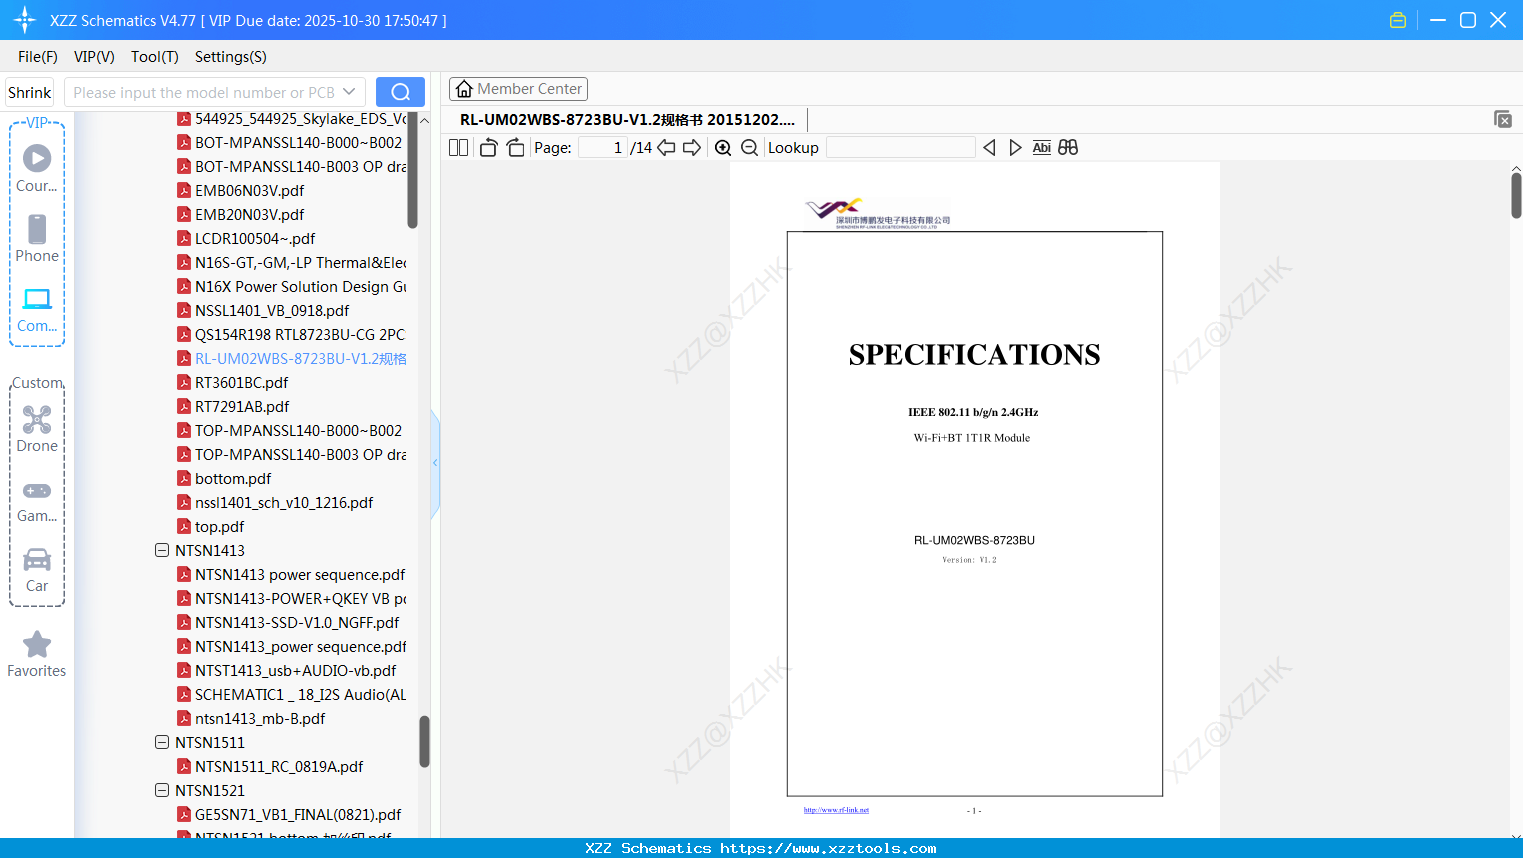The width and height of the screenshot is (1523, 858).
Task: Open the Settings(S) menu
Action: click(231, 57)
